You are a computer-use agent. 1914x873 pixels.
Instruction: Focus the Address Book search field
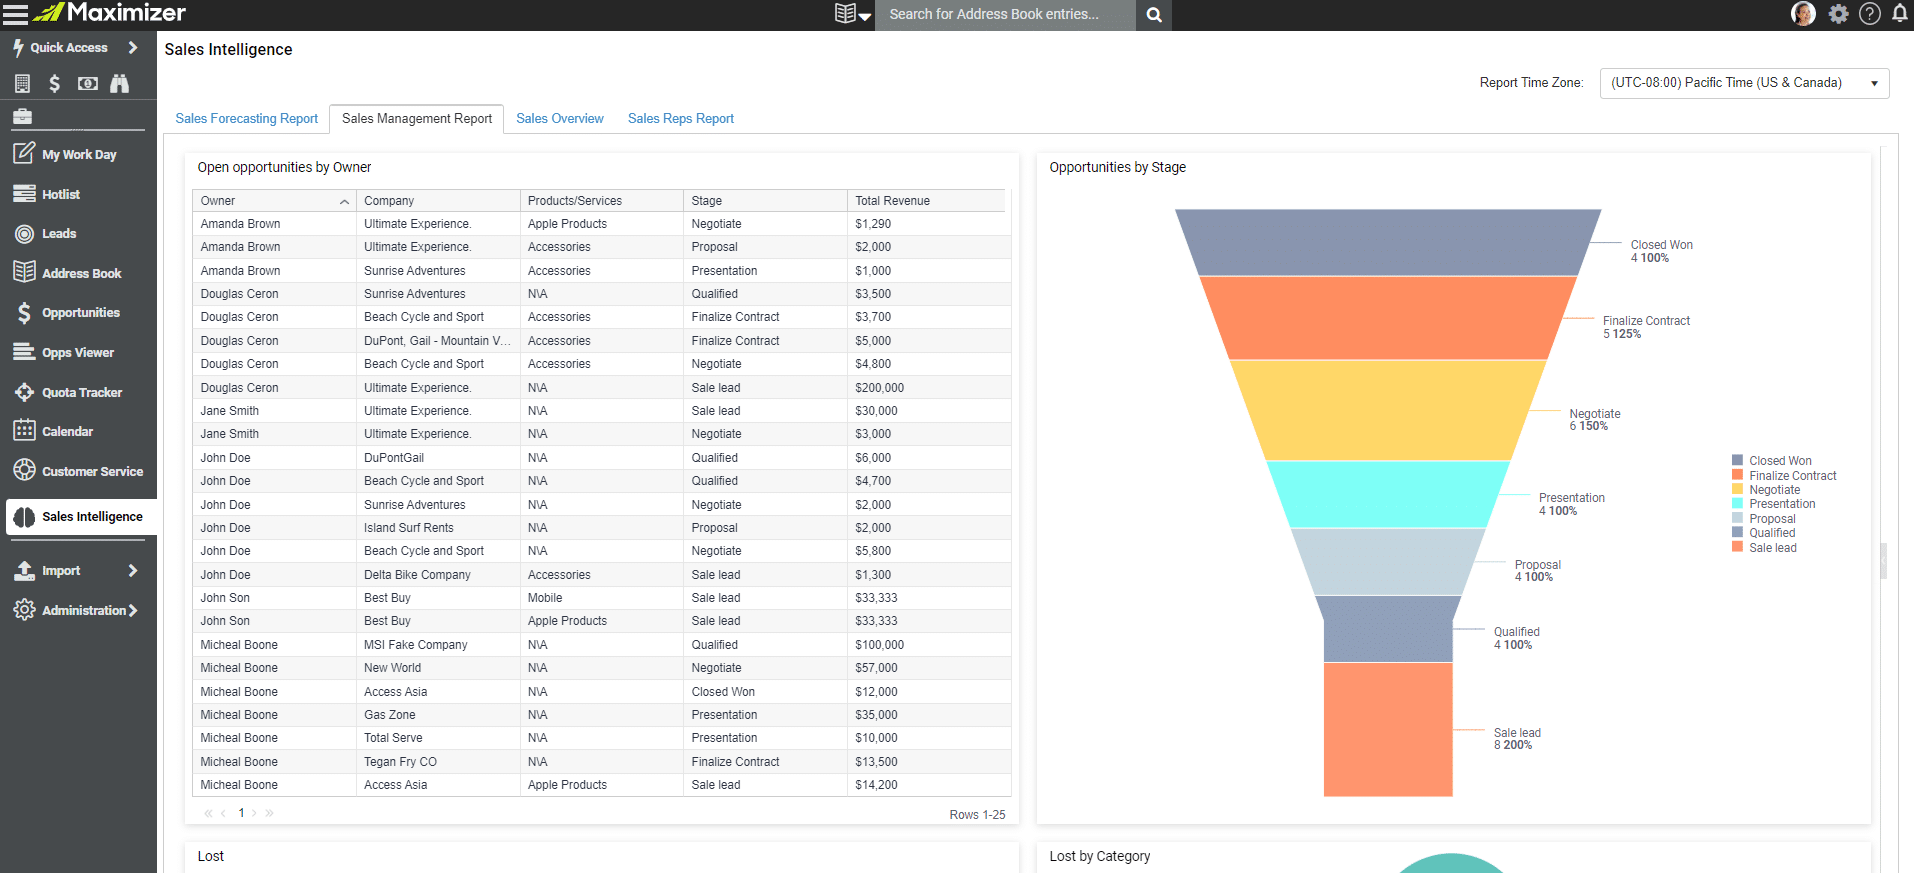pos(1005,14)
